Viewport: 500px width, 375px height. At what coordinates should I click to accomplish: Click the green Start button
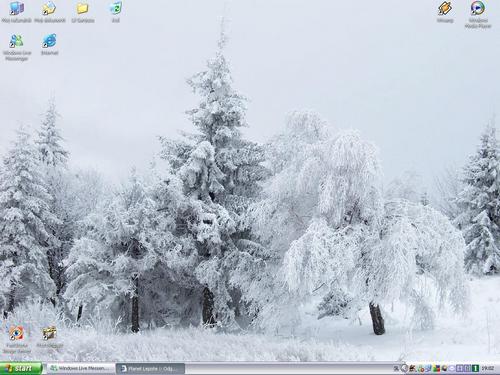click(x=21, y=368)
